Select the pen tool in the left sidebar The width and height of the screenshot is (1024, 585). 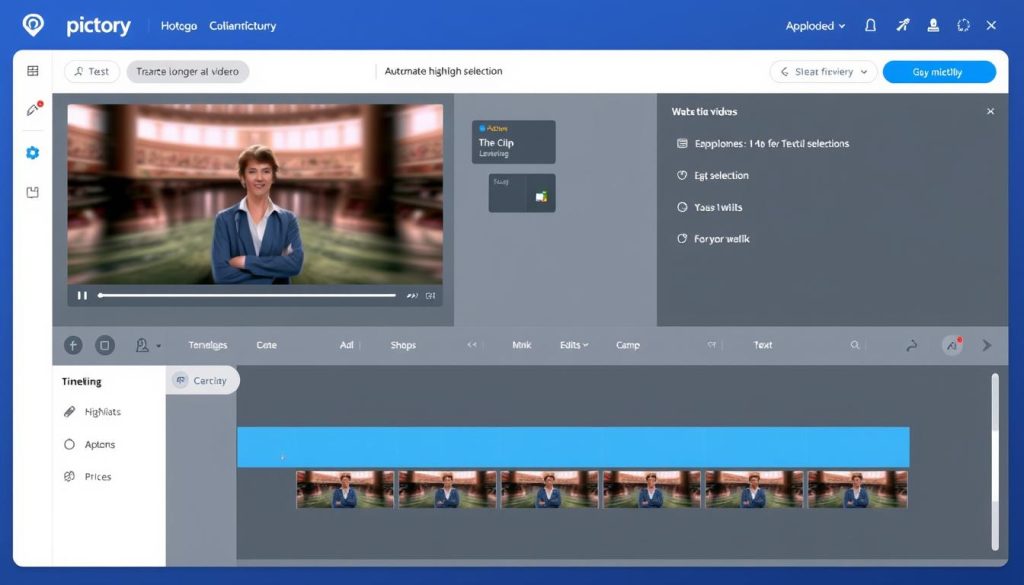click(x=33, y=108)
